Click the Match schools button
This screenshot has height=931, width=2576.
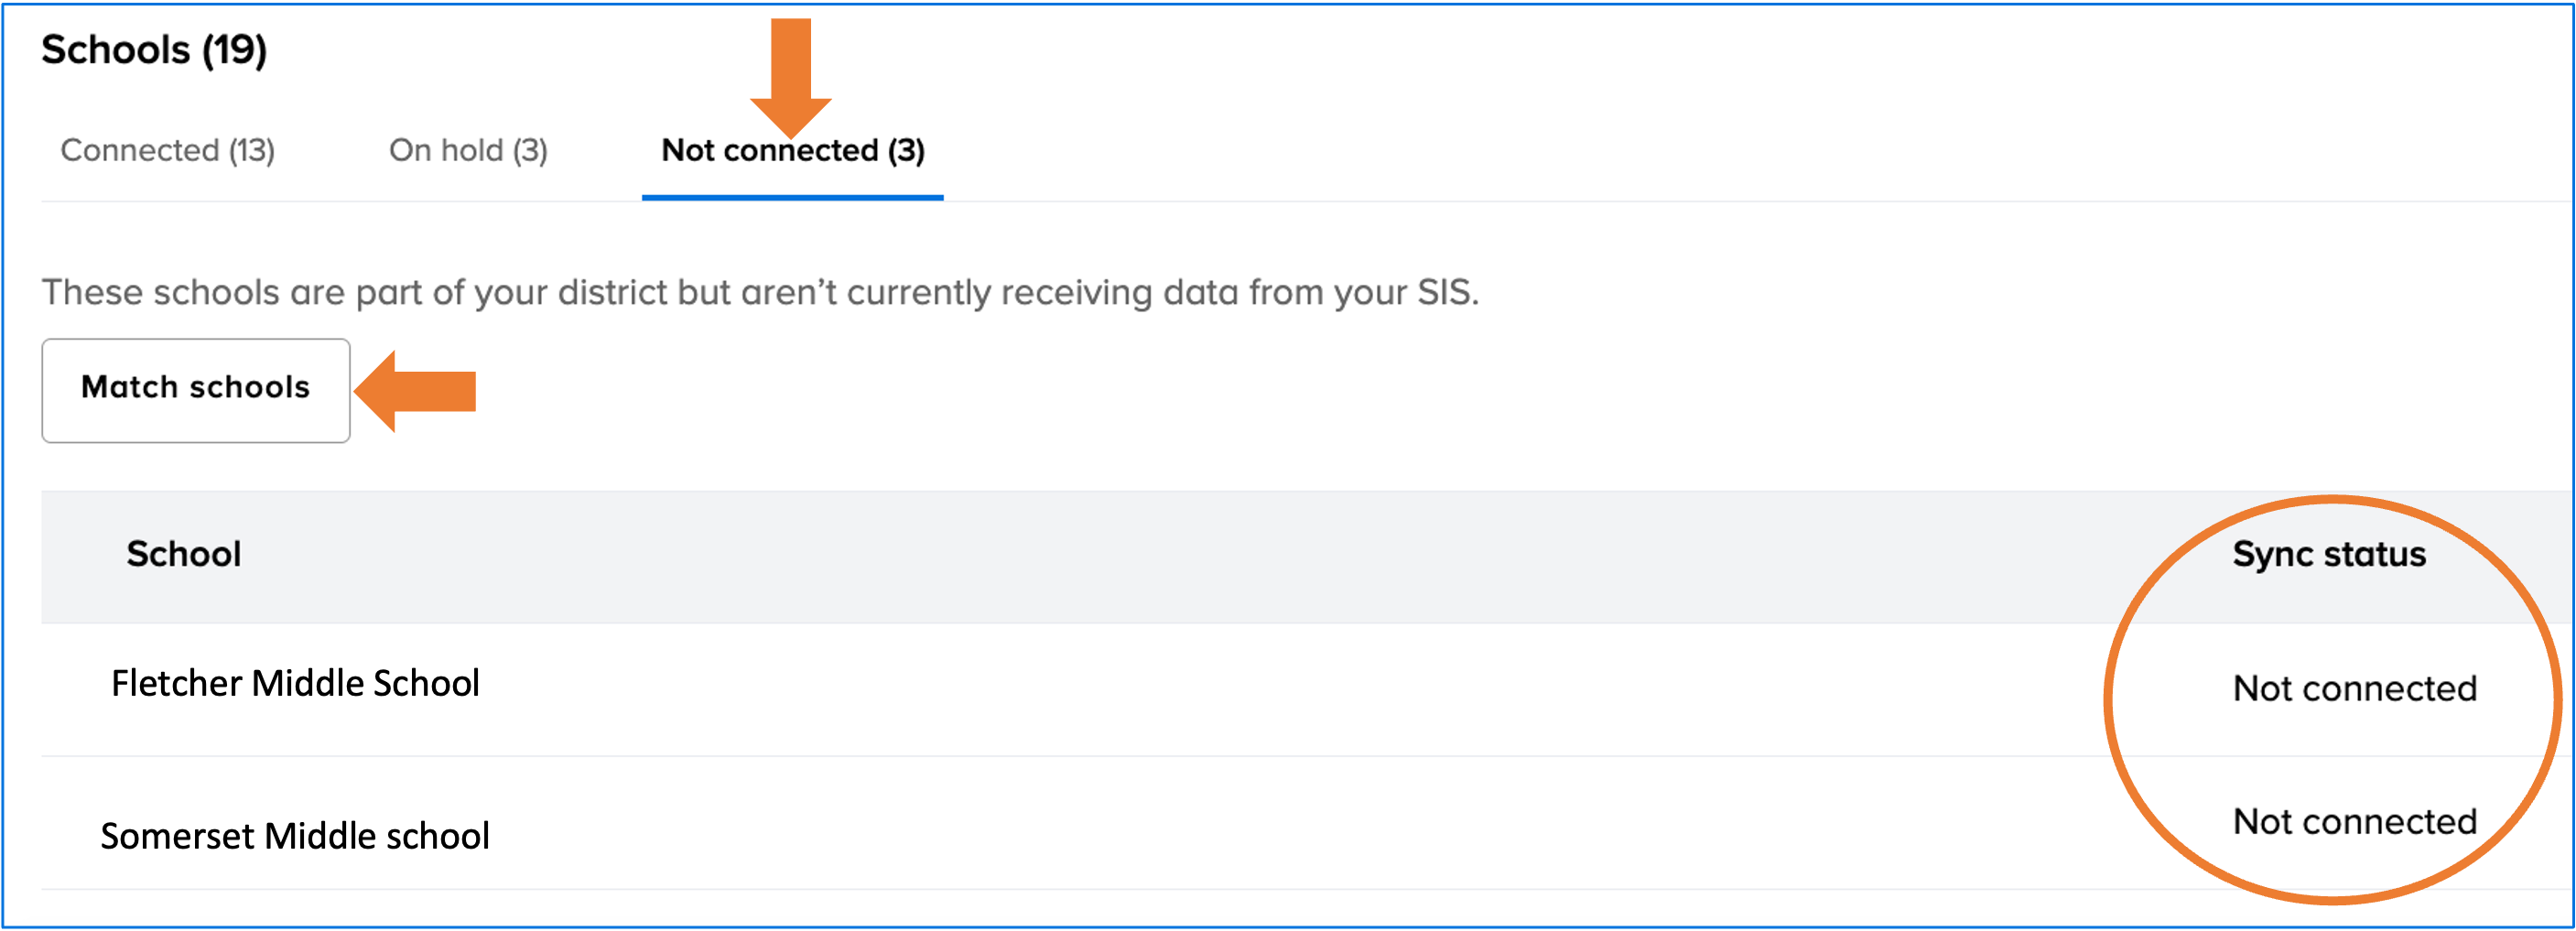point(196,388)
